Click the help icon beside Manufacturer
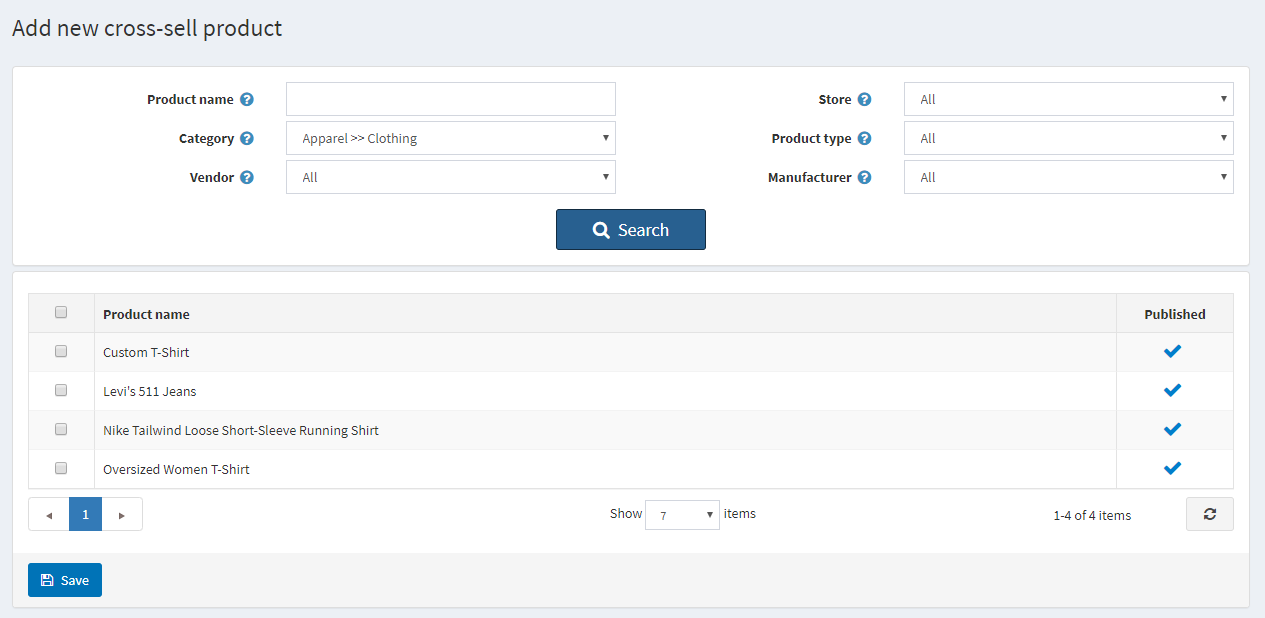 (866, 177)
